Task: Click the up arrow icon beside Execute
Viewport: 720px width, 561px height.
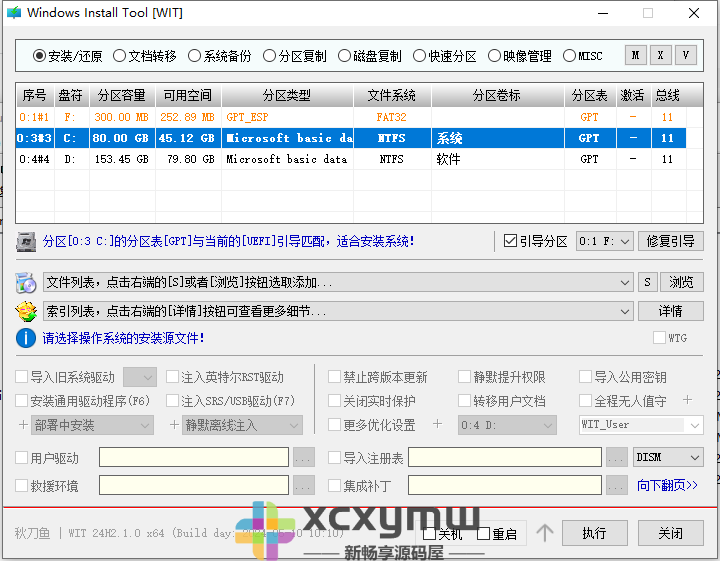Action: (545, 533)
